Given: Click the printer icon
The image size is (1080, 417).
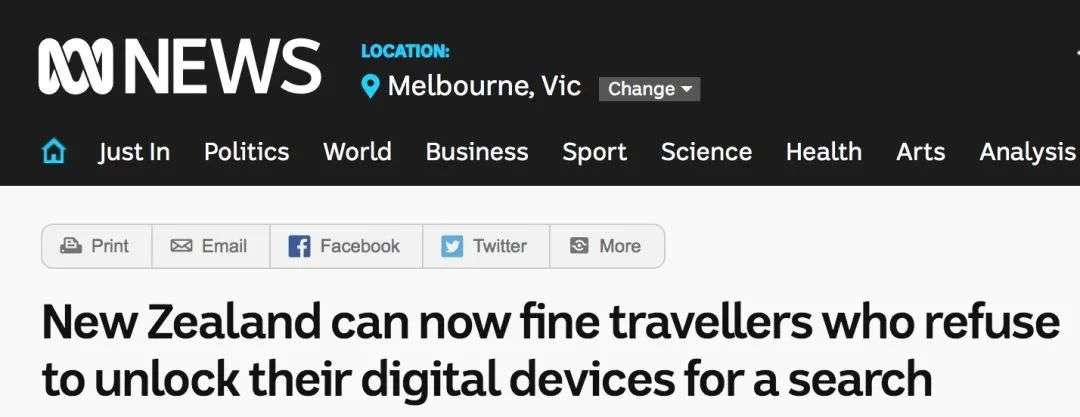Looking at the screenshot, I should 70,246.
